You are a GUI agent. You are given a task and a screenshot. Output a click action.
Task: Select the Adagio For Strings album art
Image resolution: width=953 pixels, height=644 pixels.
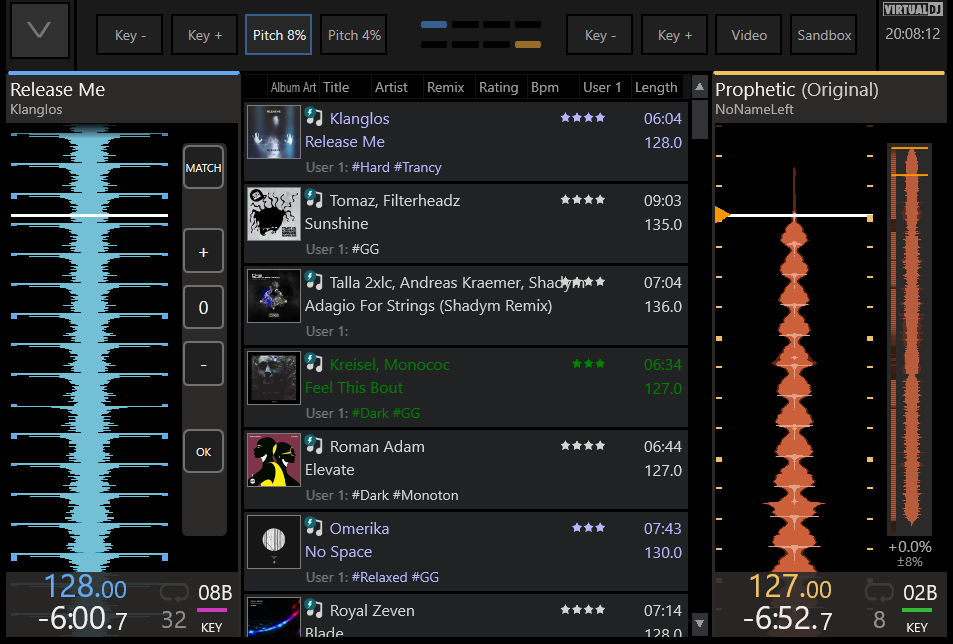click(274, 296)
